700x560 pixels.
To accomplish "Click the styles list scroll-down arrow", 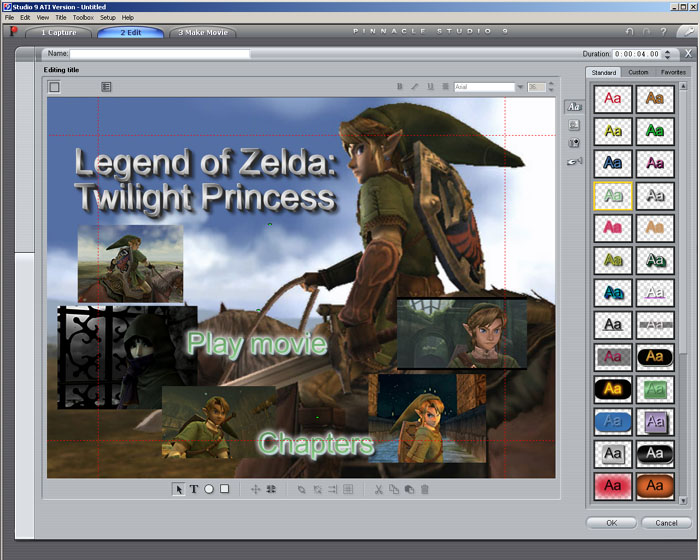I will pyautogui.click(x=683, y=501).
